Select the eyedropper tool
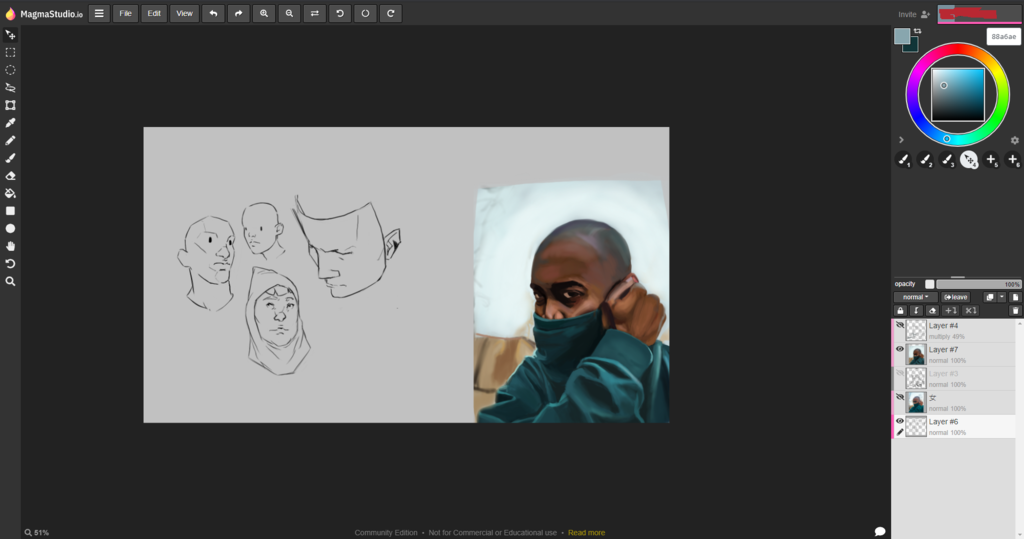 click(10, 123)
